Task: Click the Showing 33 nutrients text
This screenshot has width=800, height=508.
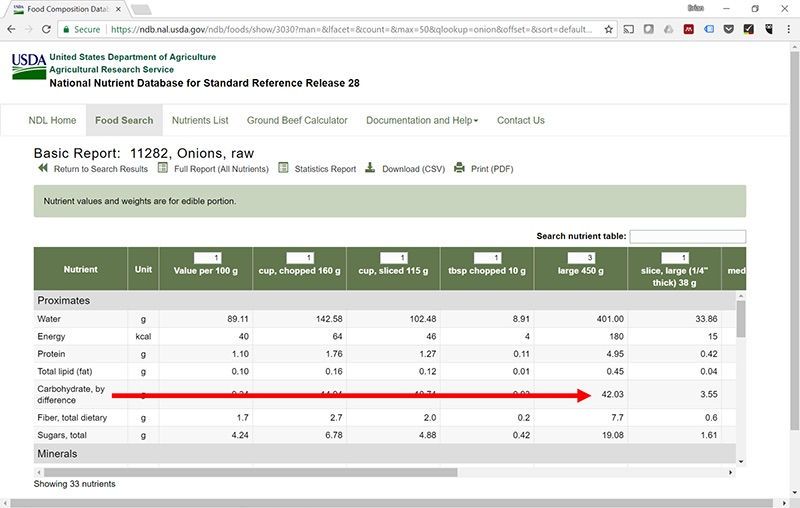Action: 74,484
